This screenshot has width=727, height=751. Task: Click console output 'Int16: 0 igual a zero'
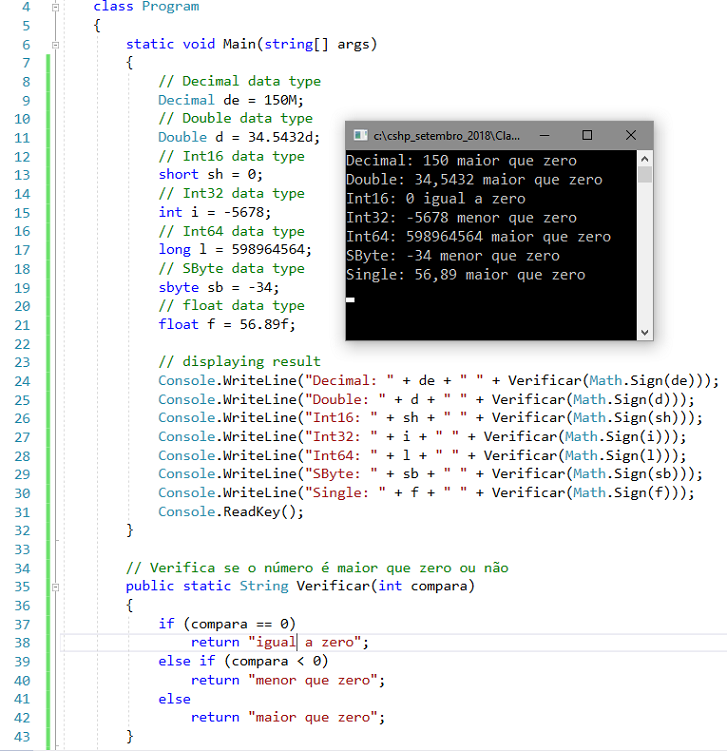click(436, 199)
